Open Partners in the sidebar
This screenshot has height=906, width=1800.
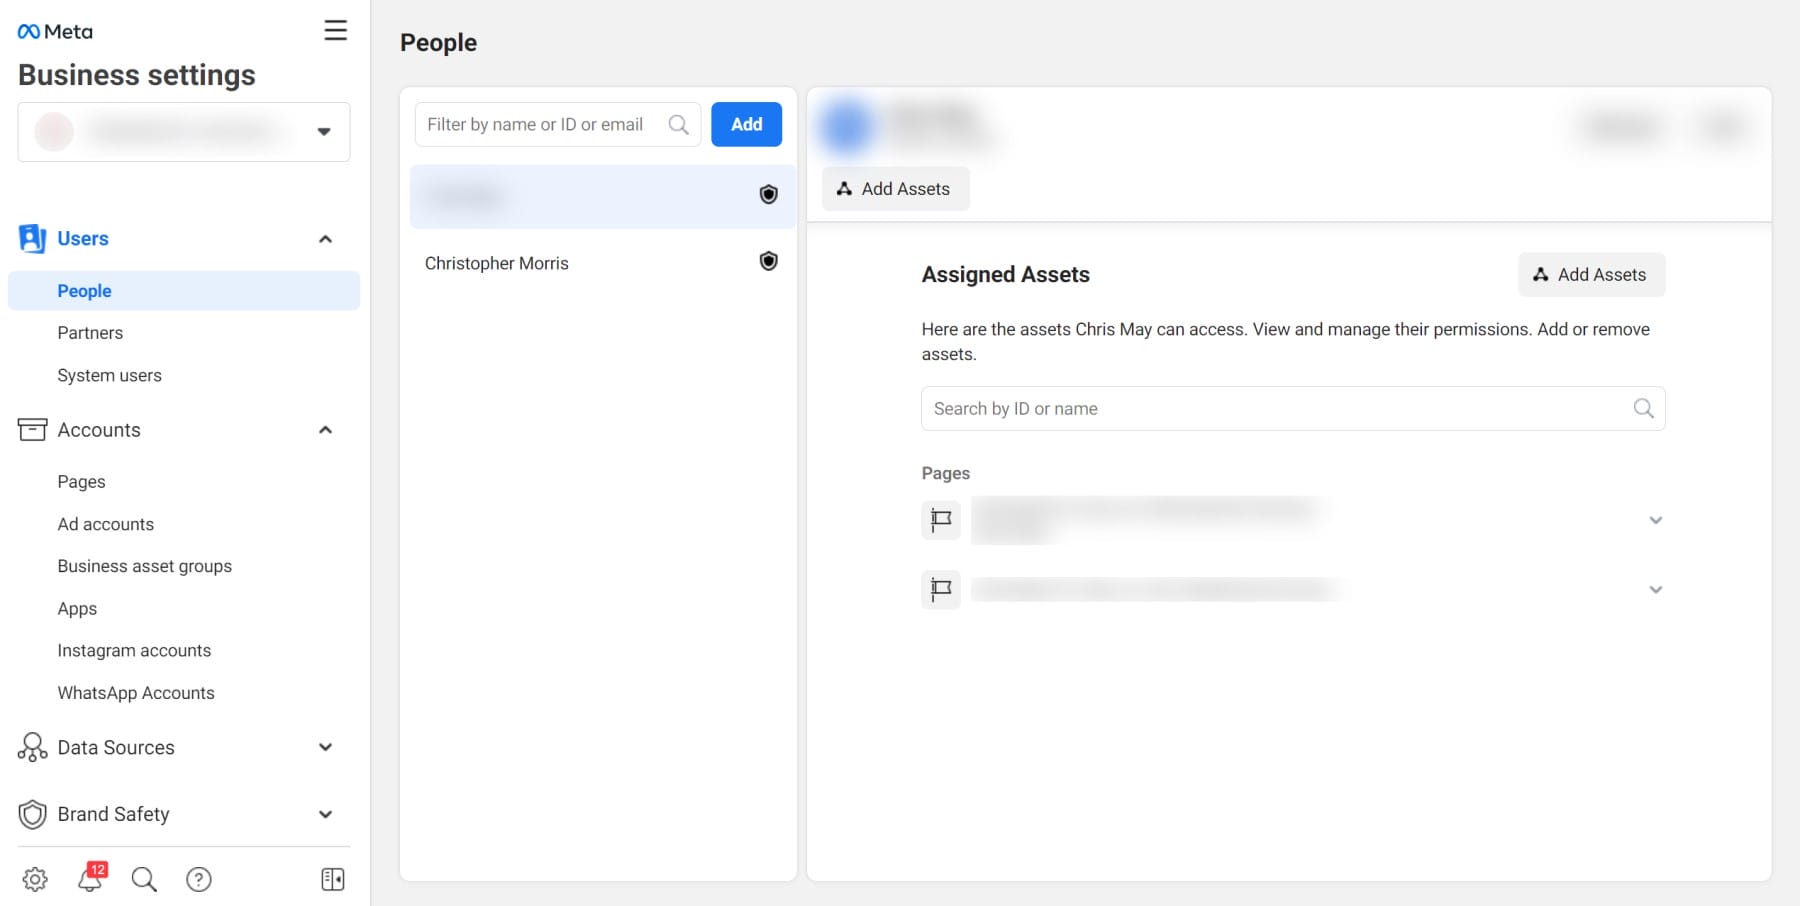(90, 333)
